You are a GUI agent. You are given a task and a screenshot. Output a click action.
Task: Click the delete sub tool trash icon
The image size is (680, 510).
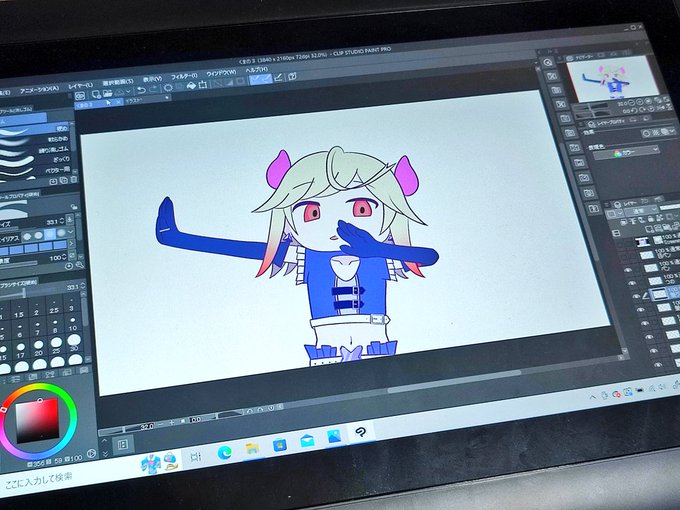(x=73, y=180)
